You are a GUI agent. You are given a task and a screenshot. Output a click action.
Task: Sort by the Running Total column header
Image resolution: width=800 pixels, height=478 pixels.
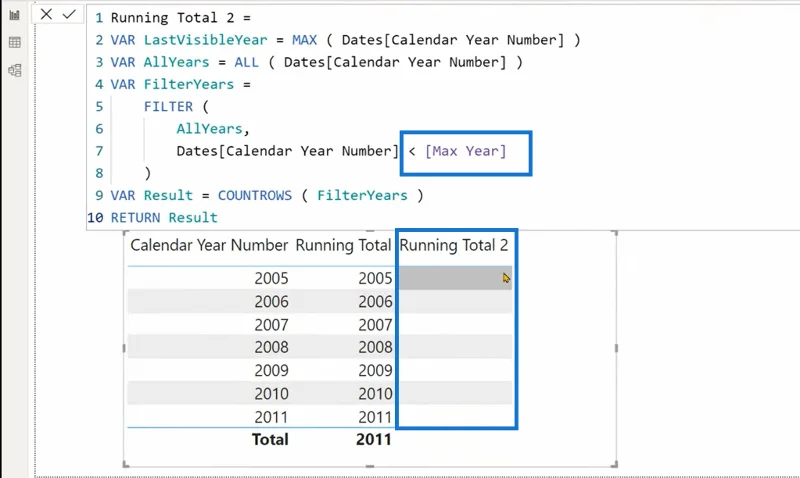point(343,245)
